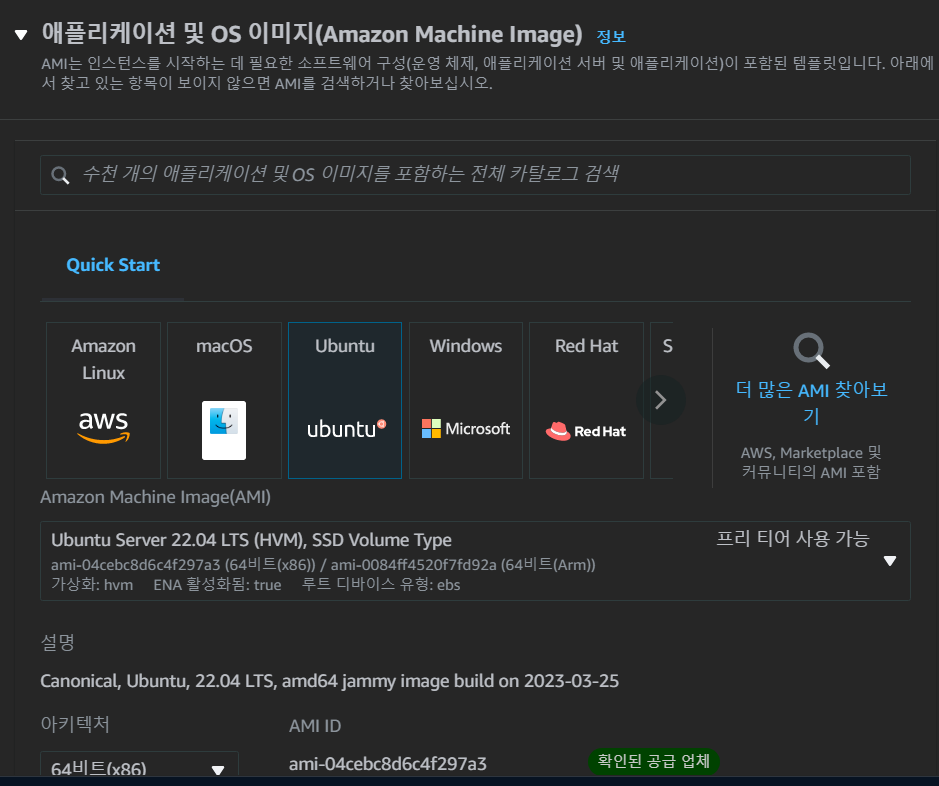Click the macOS Finder face icon
The width and height of the screenshot is (939, 786).
(224, 430)
